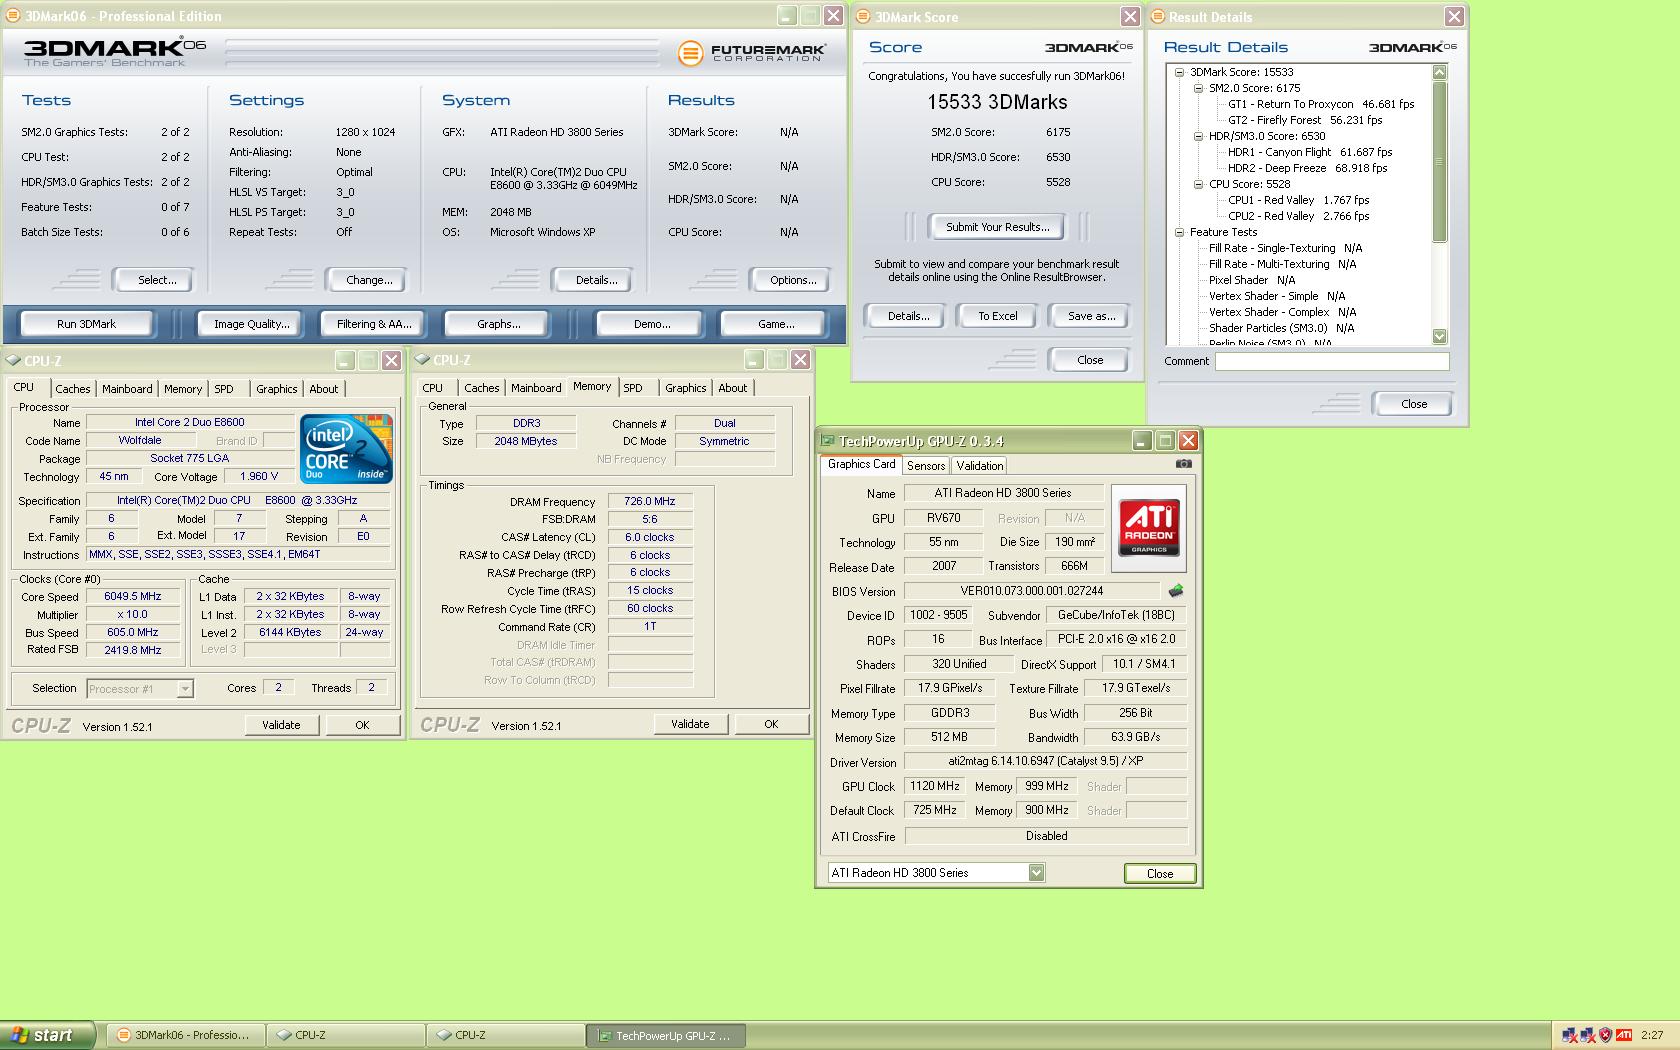
Task: Click the red shield tray icon
Action: pos(1606,1035)
